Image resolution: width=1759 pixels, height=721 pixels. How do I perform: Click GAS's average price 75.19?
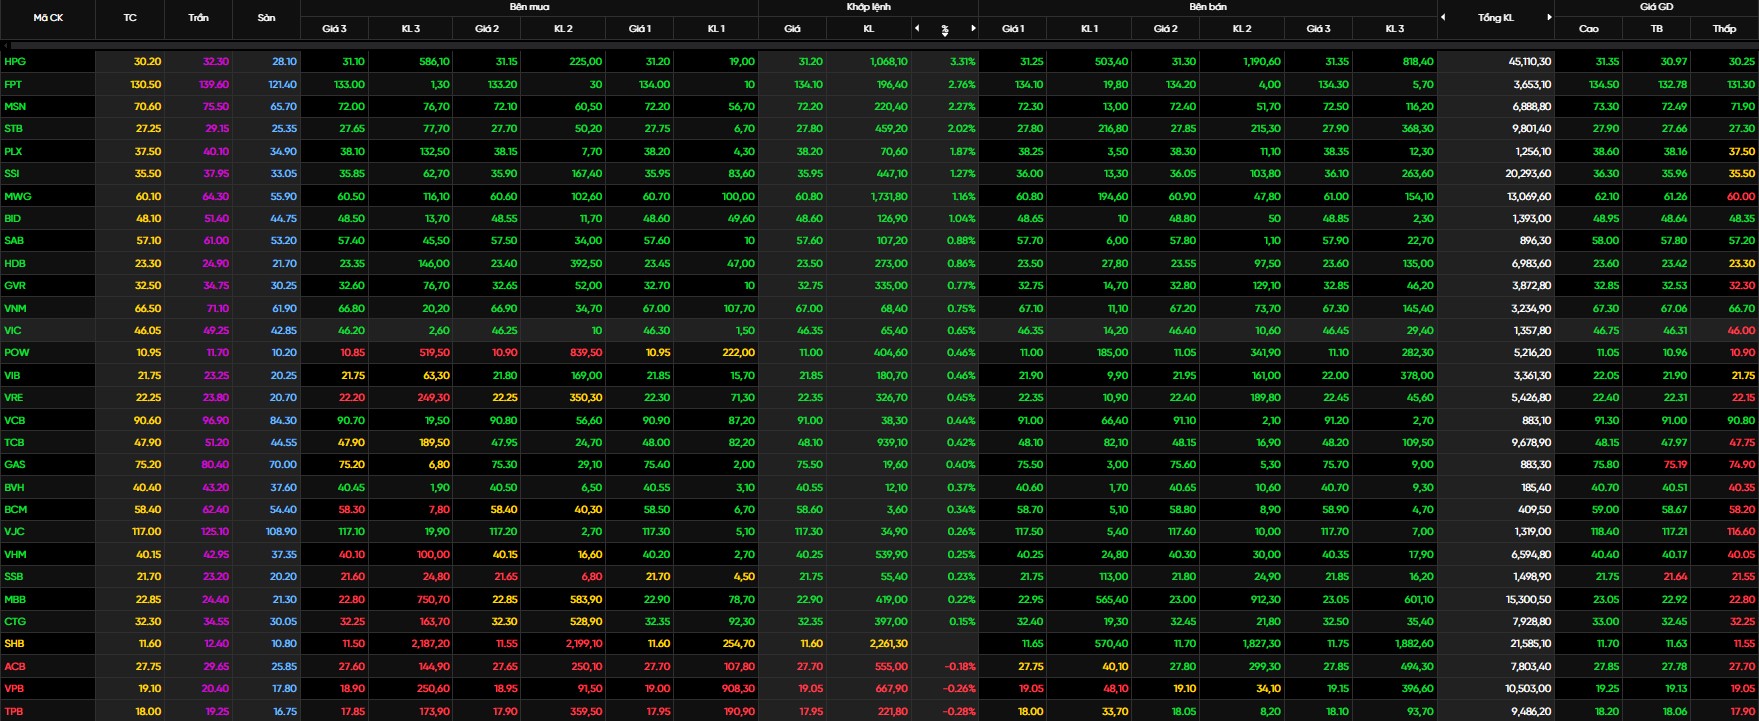pyautogui.click(x=1675, y=465)
